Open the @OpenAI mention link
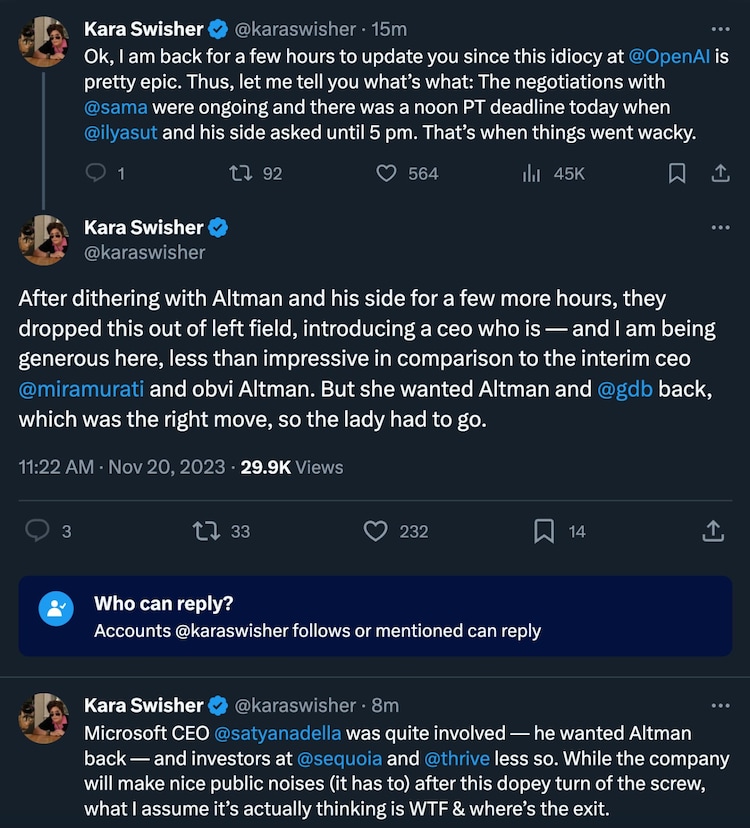Image resolution: width=750 pixels, height=828 pixels. click(670, 56)
